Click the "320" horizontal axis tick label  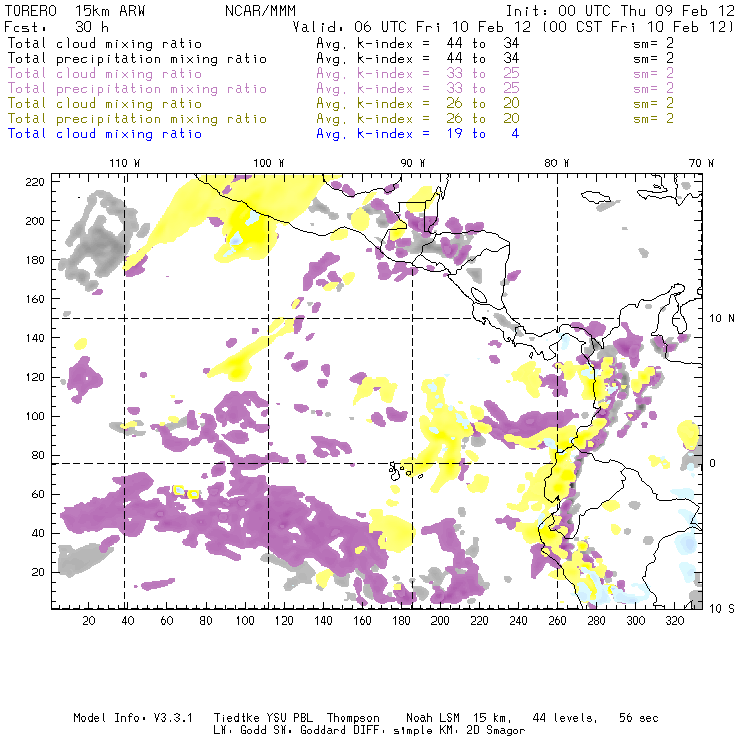674,621
